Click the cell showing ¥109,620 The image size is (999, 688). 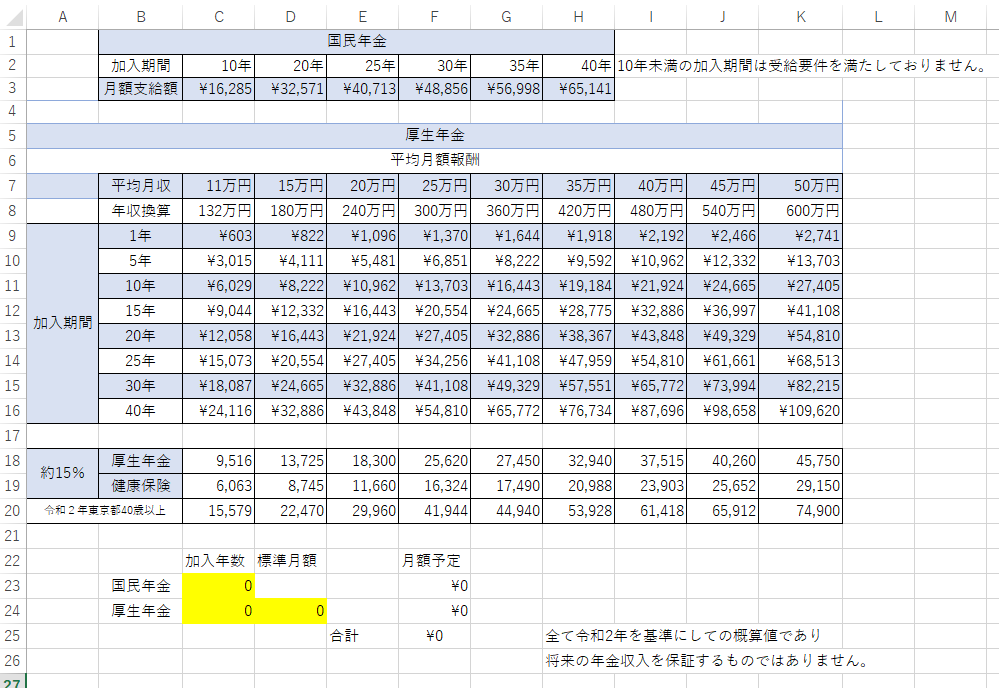[x=800, y=411]
